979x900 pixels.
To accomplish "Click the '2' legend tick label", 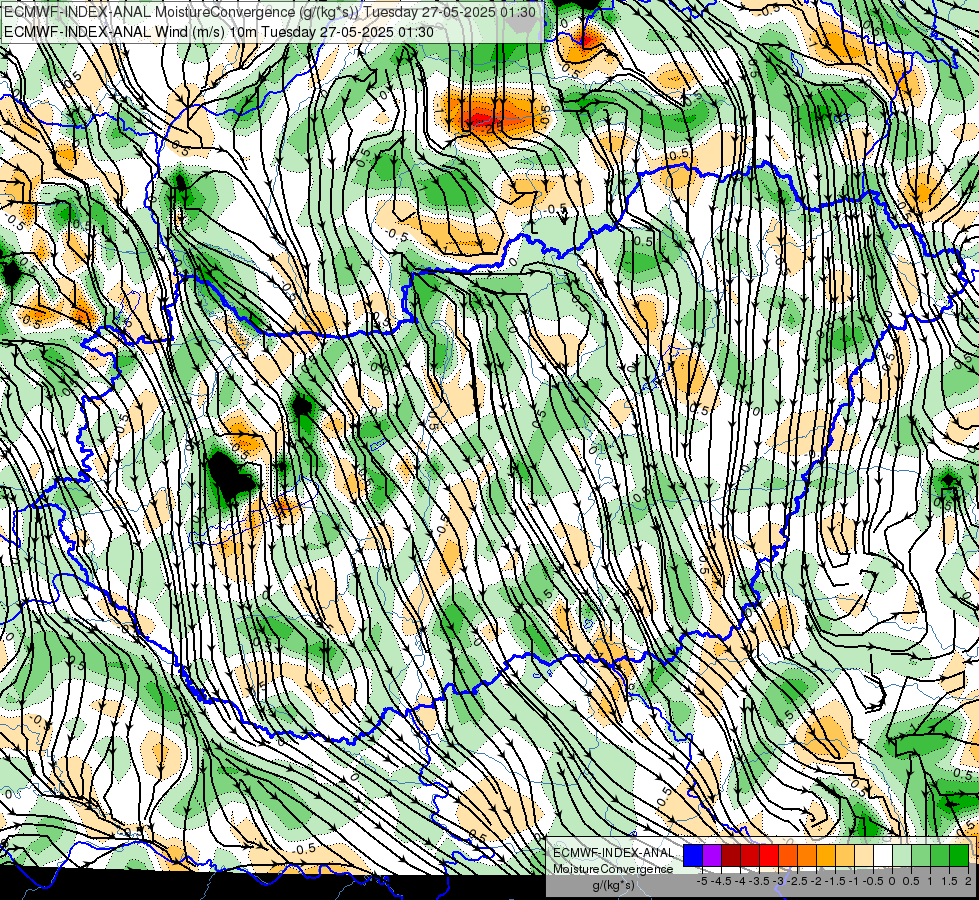I will 968,881.
